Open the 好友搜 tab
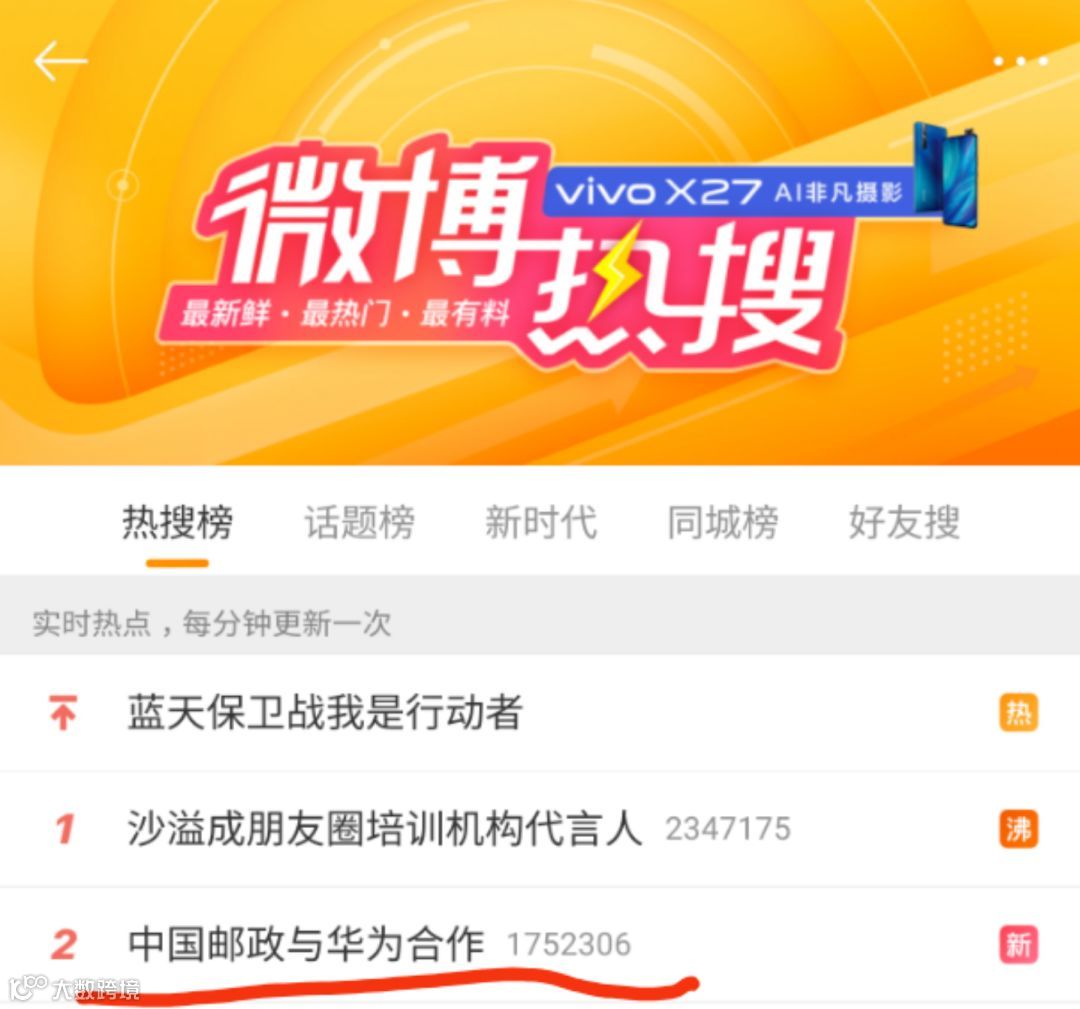This screenshot has height=1009, width=1080. click(x=904, y=522)
